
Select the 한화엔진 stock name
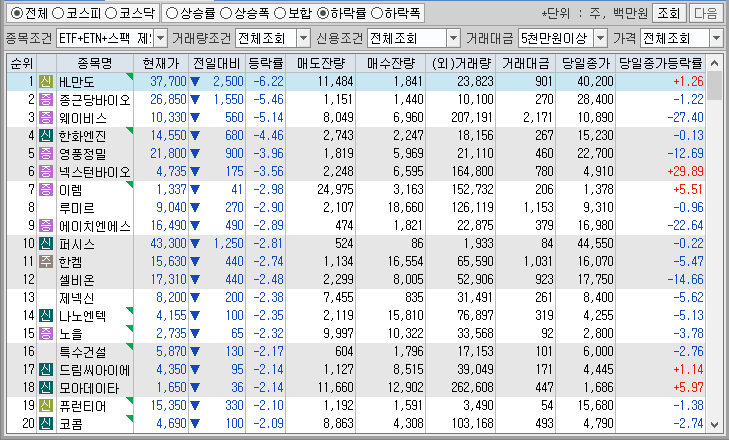83,136
